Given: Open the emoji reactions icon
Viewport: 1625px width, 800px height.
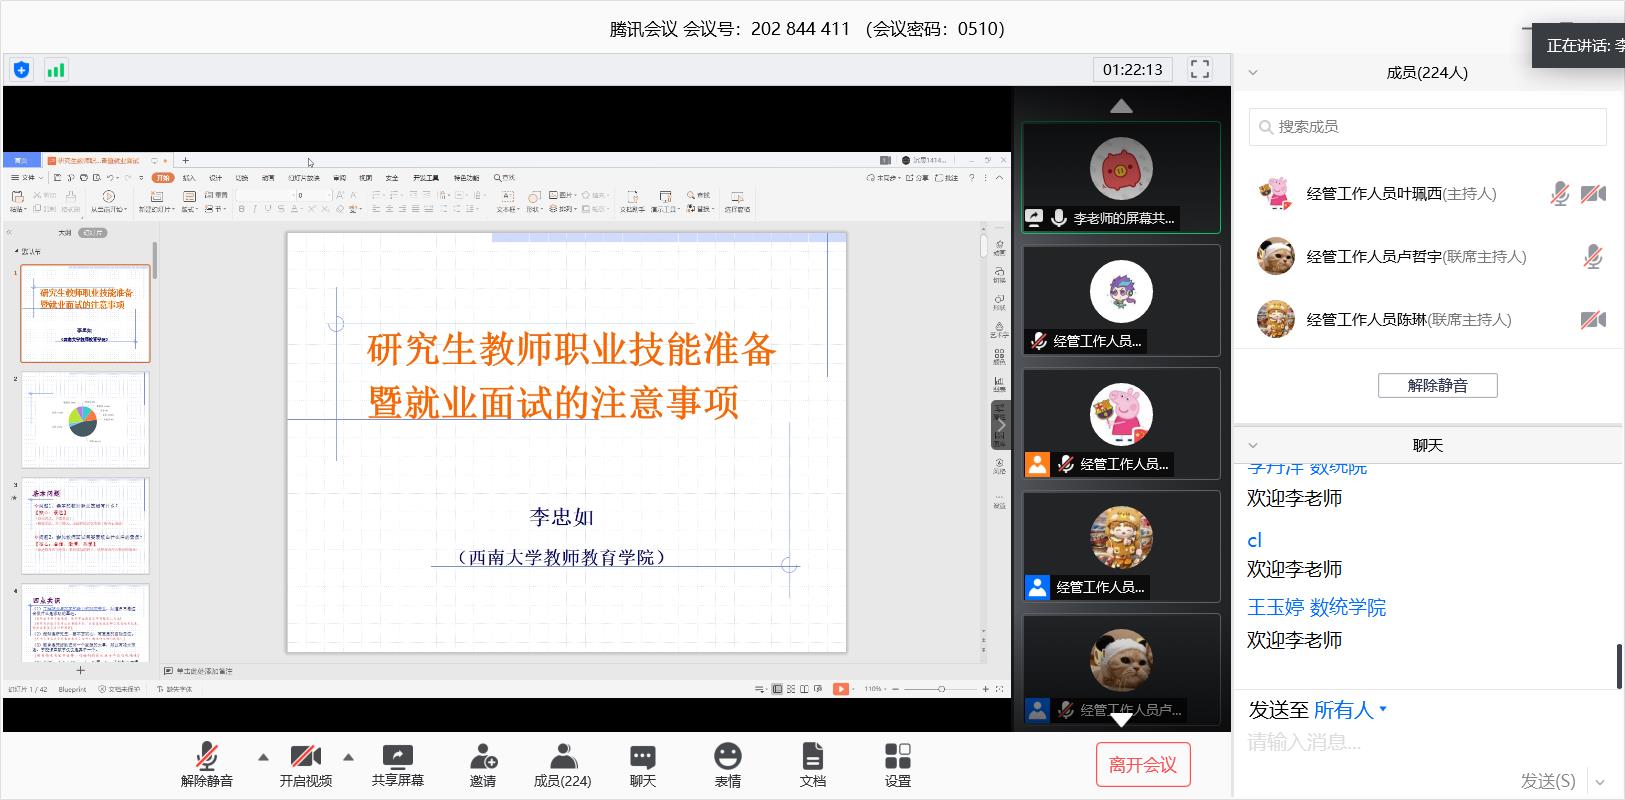Looking at the screenshot, I should [727, 765].
